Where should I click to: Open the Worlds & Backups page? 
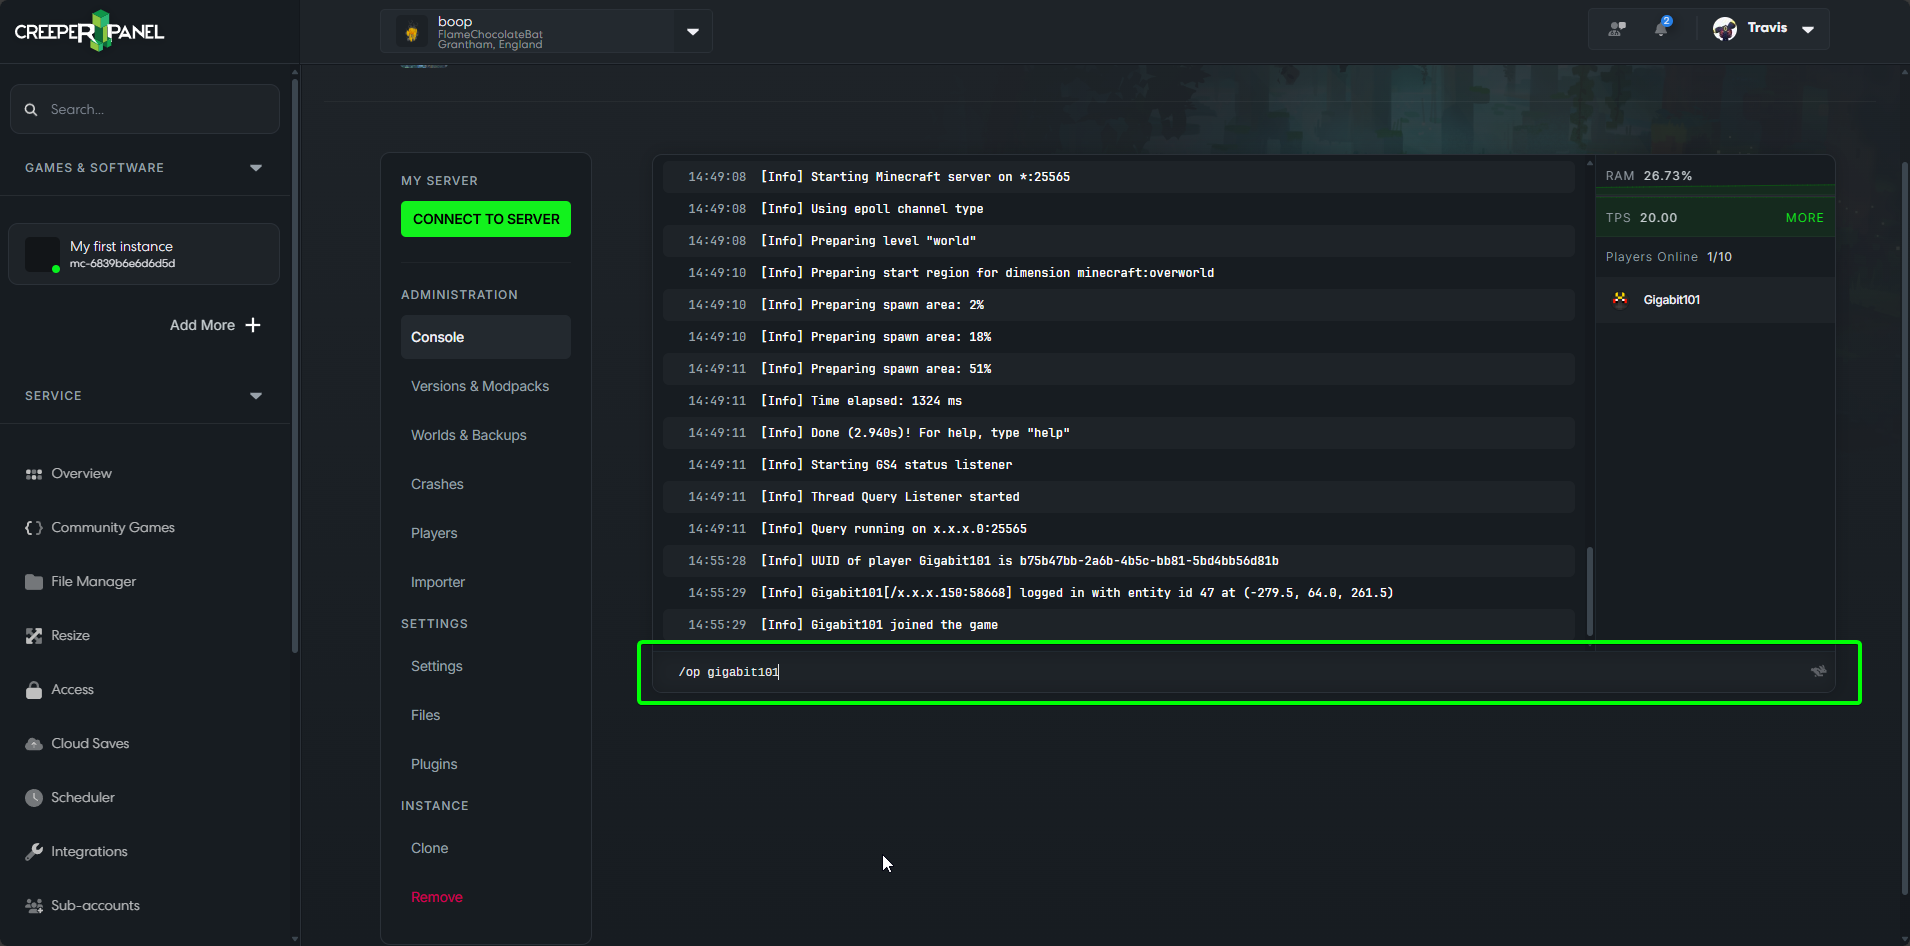coord(468,435)
